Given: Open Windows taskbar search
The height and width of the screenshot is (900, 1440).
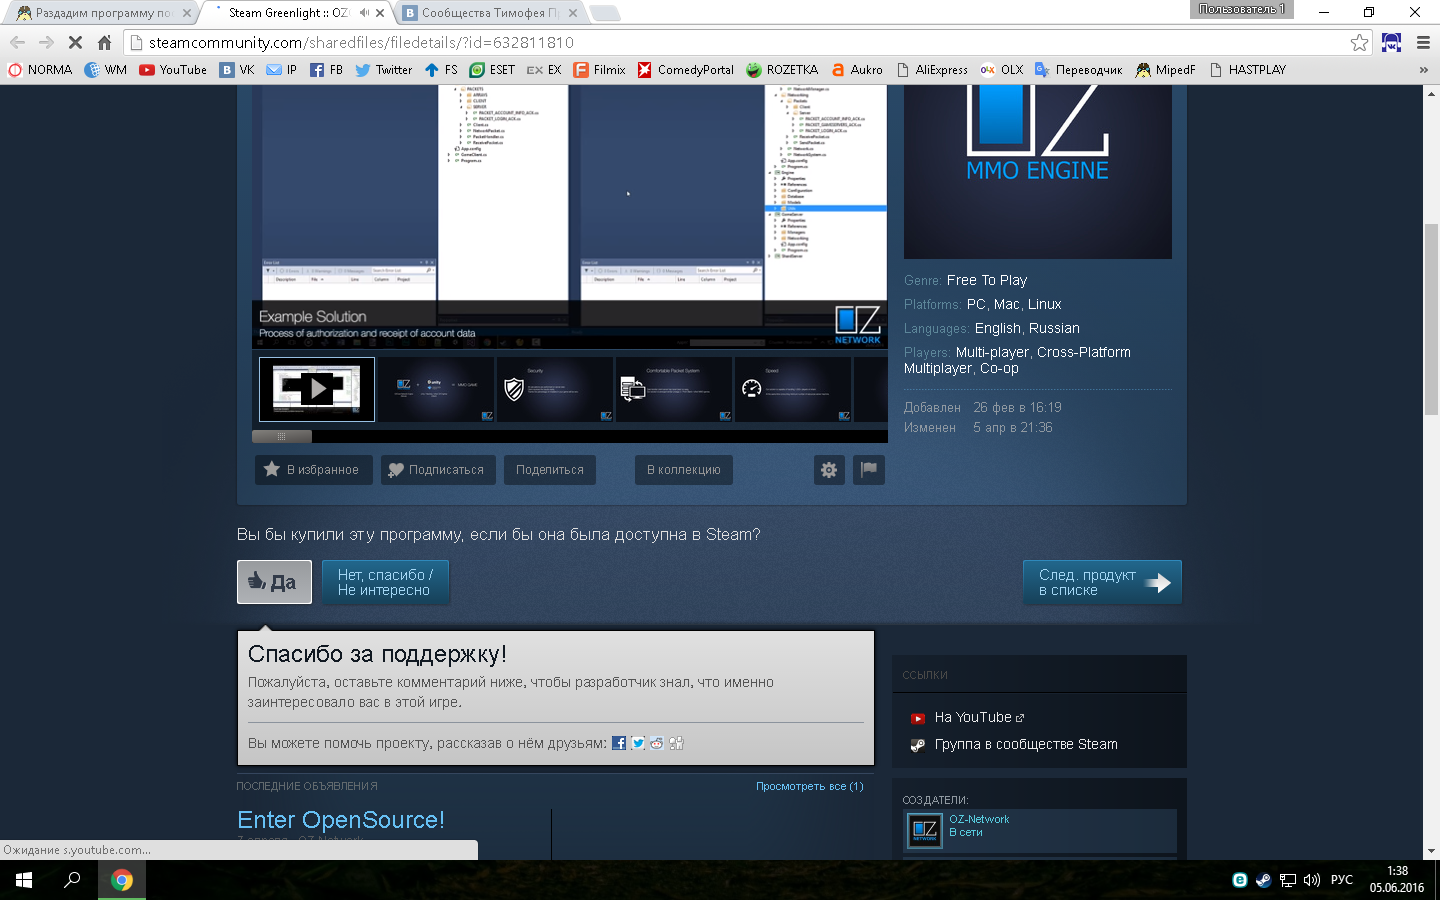Looking at the screenshot, I should coord(72,880).
